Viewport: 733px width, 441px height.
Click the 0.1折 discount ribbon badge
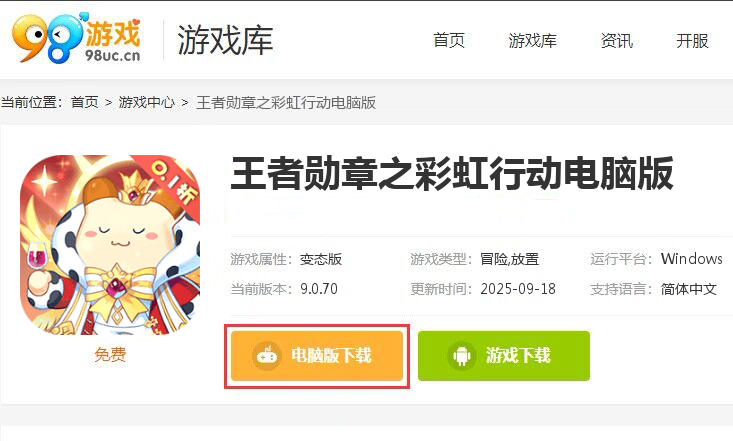pyautogui.click(x=174, y=182)
